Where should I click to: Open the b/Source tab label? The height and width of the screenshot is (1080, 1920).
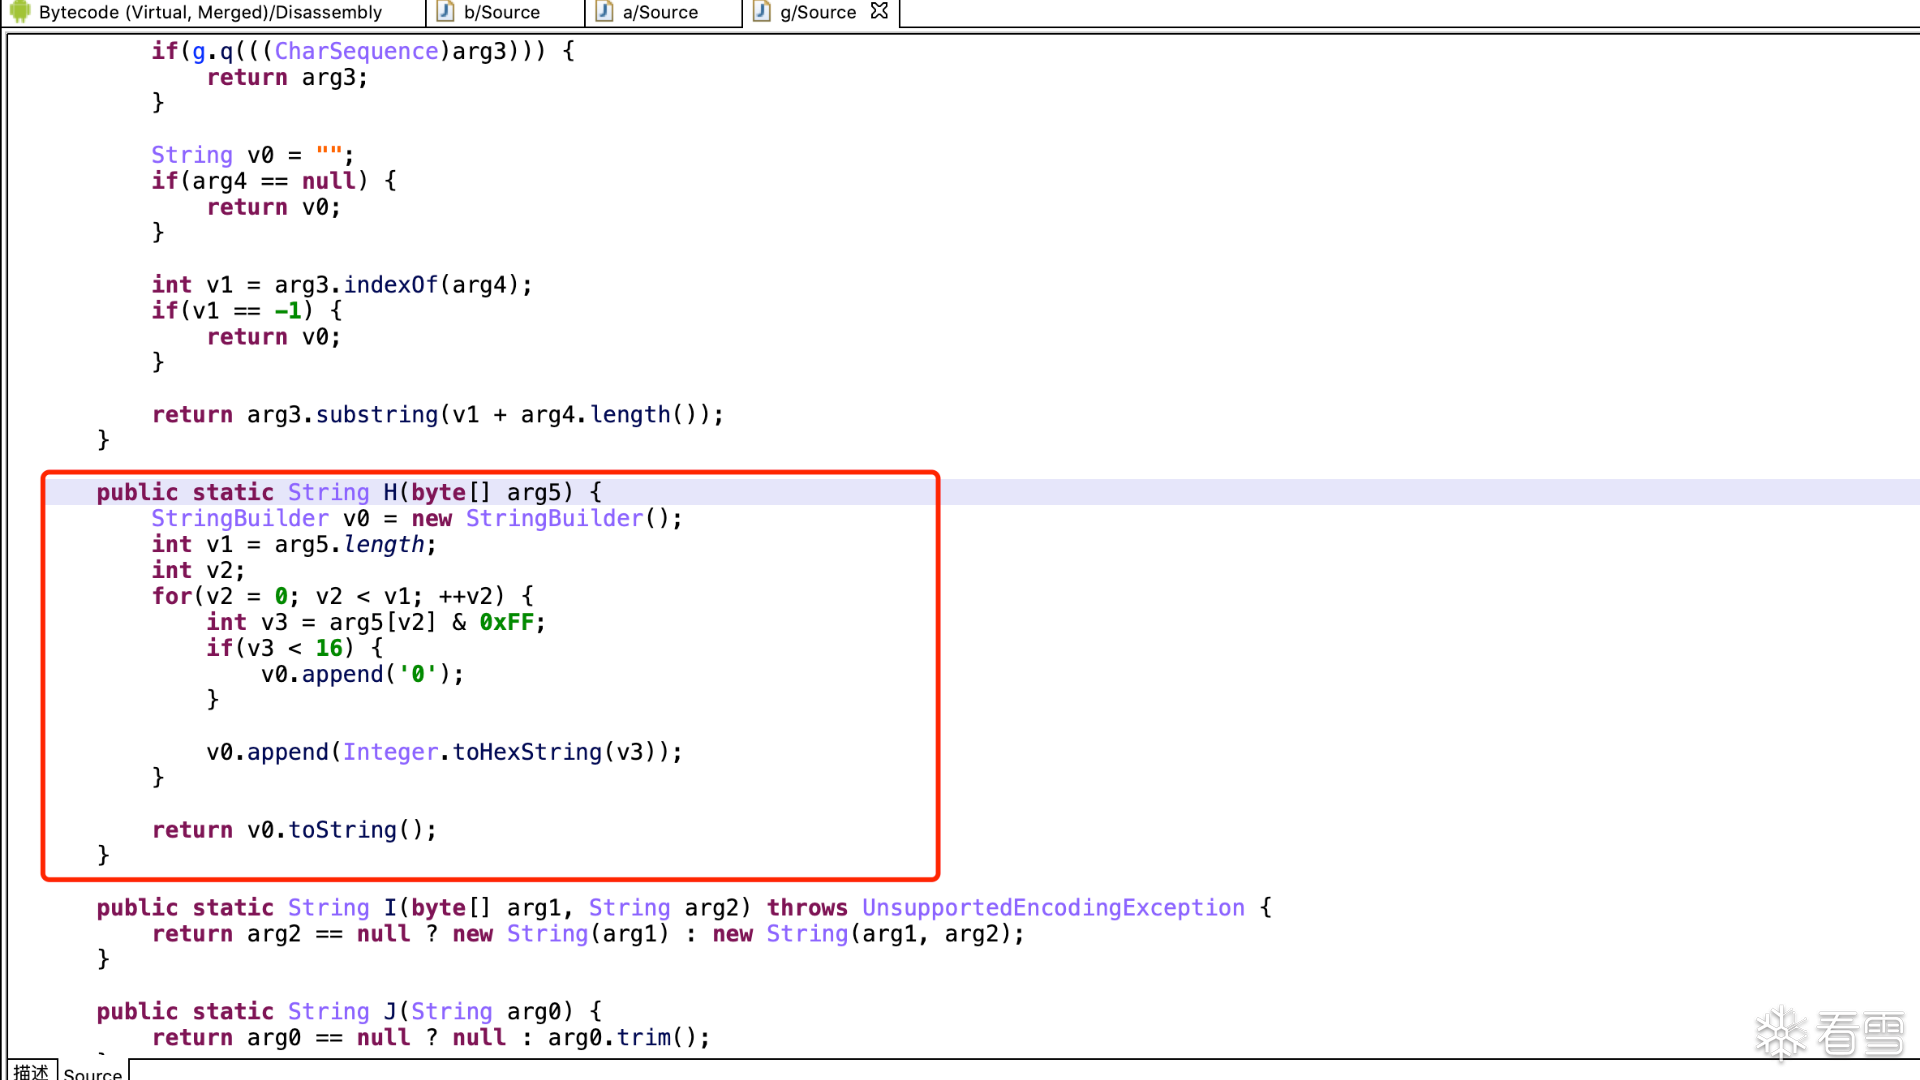(x=502, y=12)
